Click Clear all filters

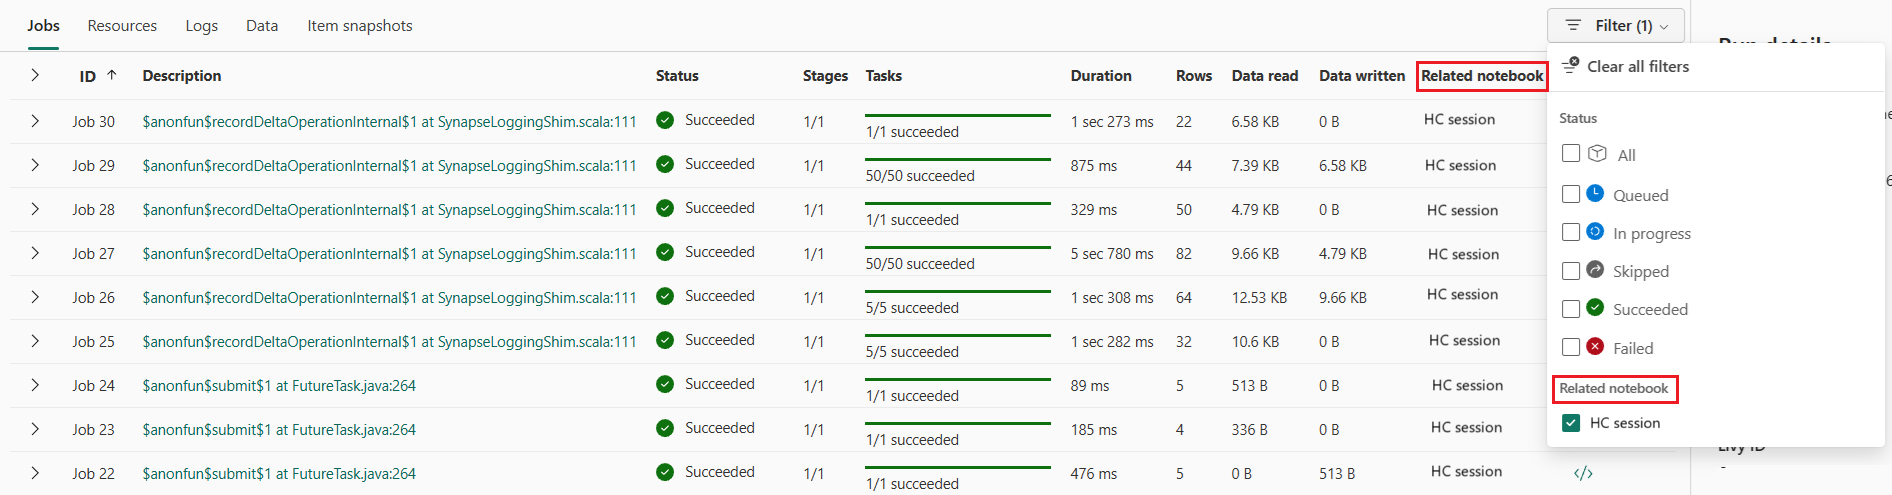(x=1637, y=66)
